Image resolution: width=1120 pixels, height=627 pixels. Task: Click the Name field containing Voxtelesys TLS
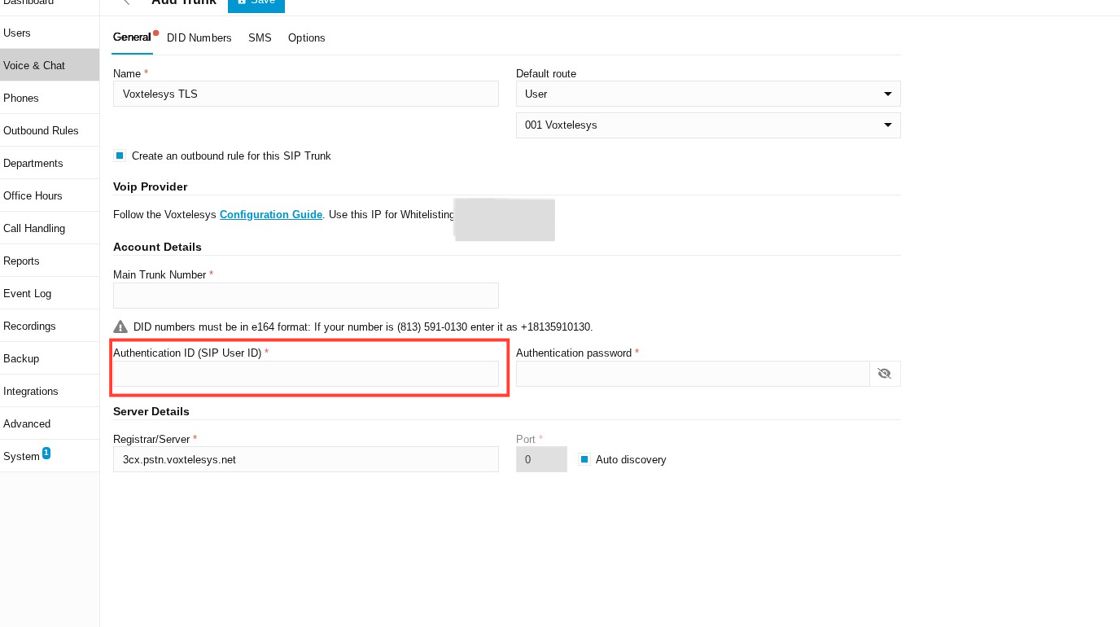[306, 94]
